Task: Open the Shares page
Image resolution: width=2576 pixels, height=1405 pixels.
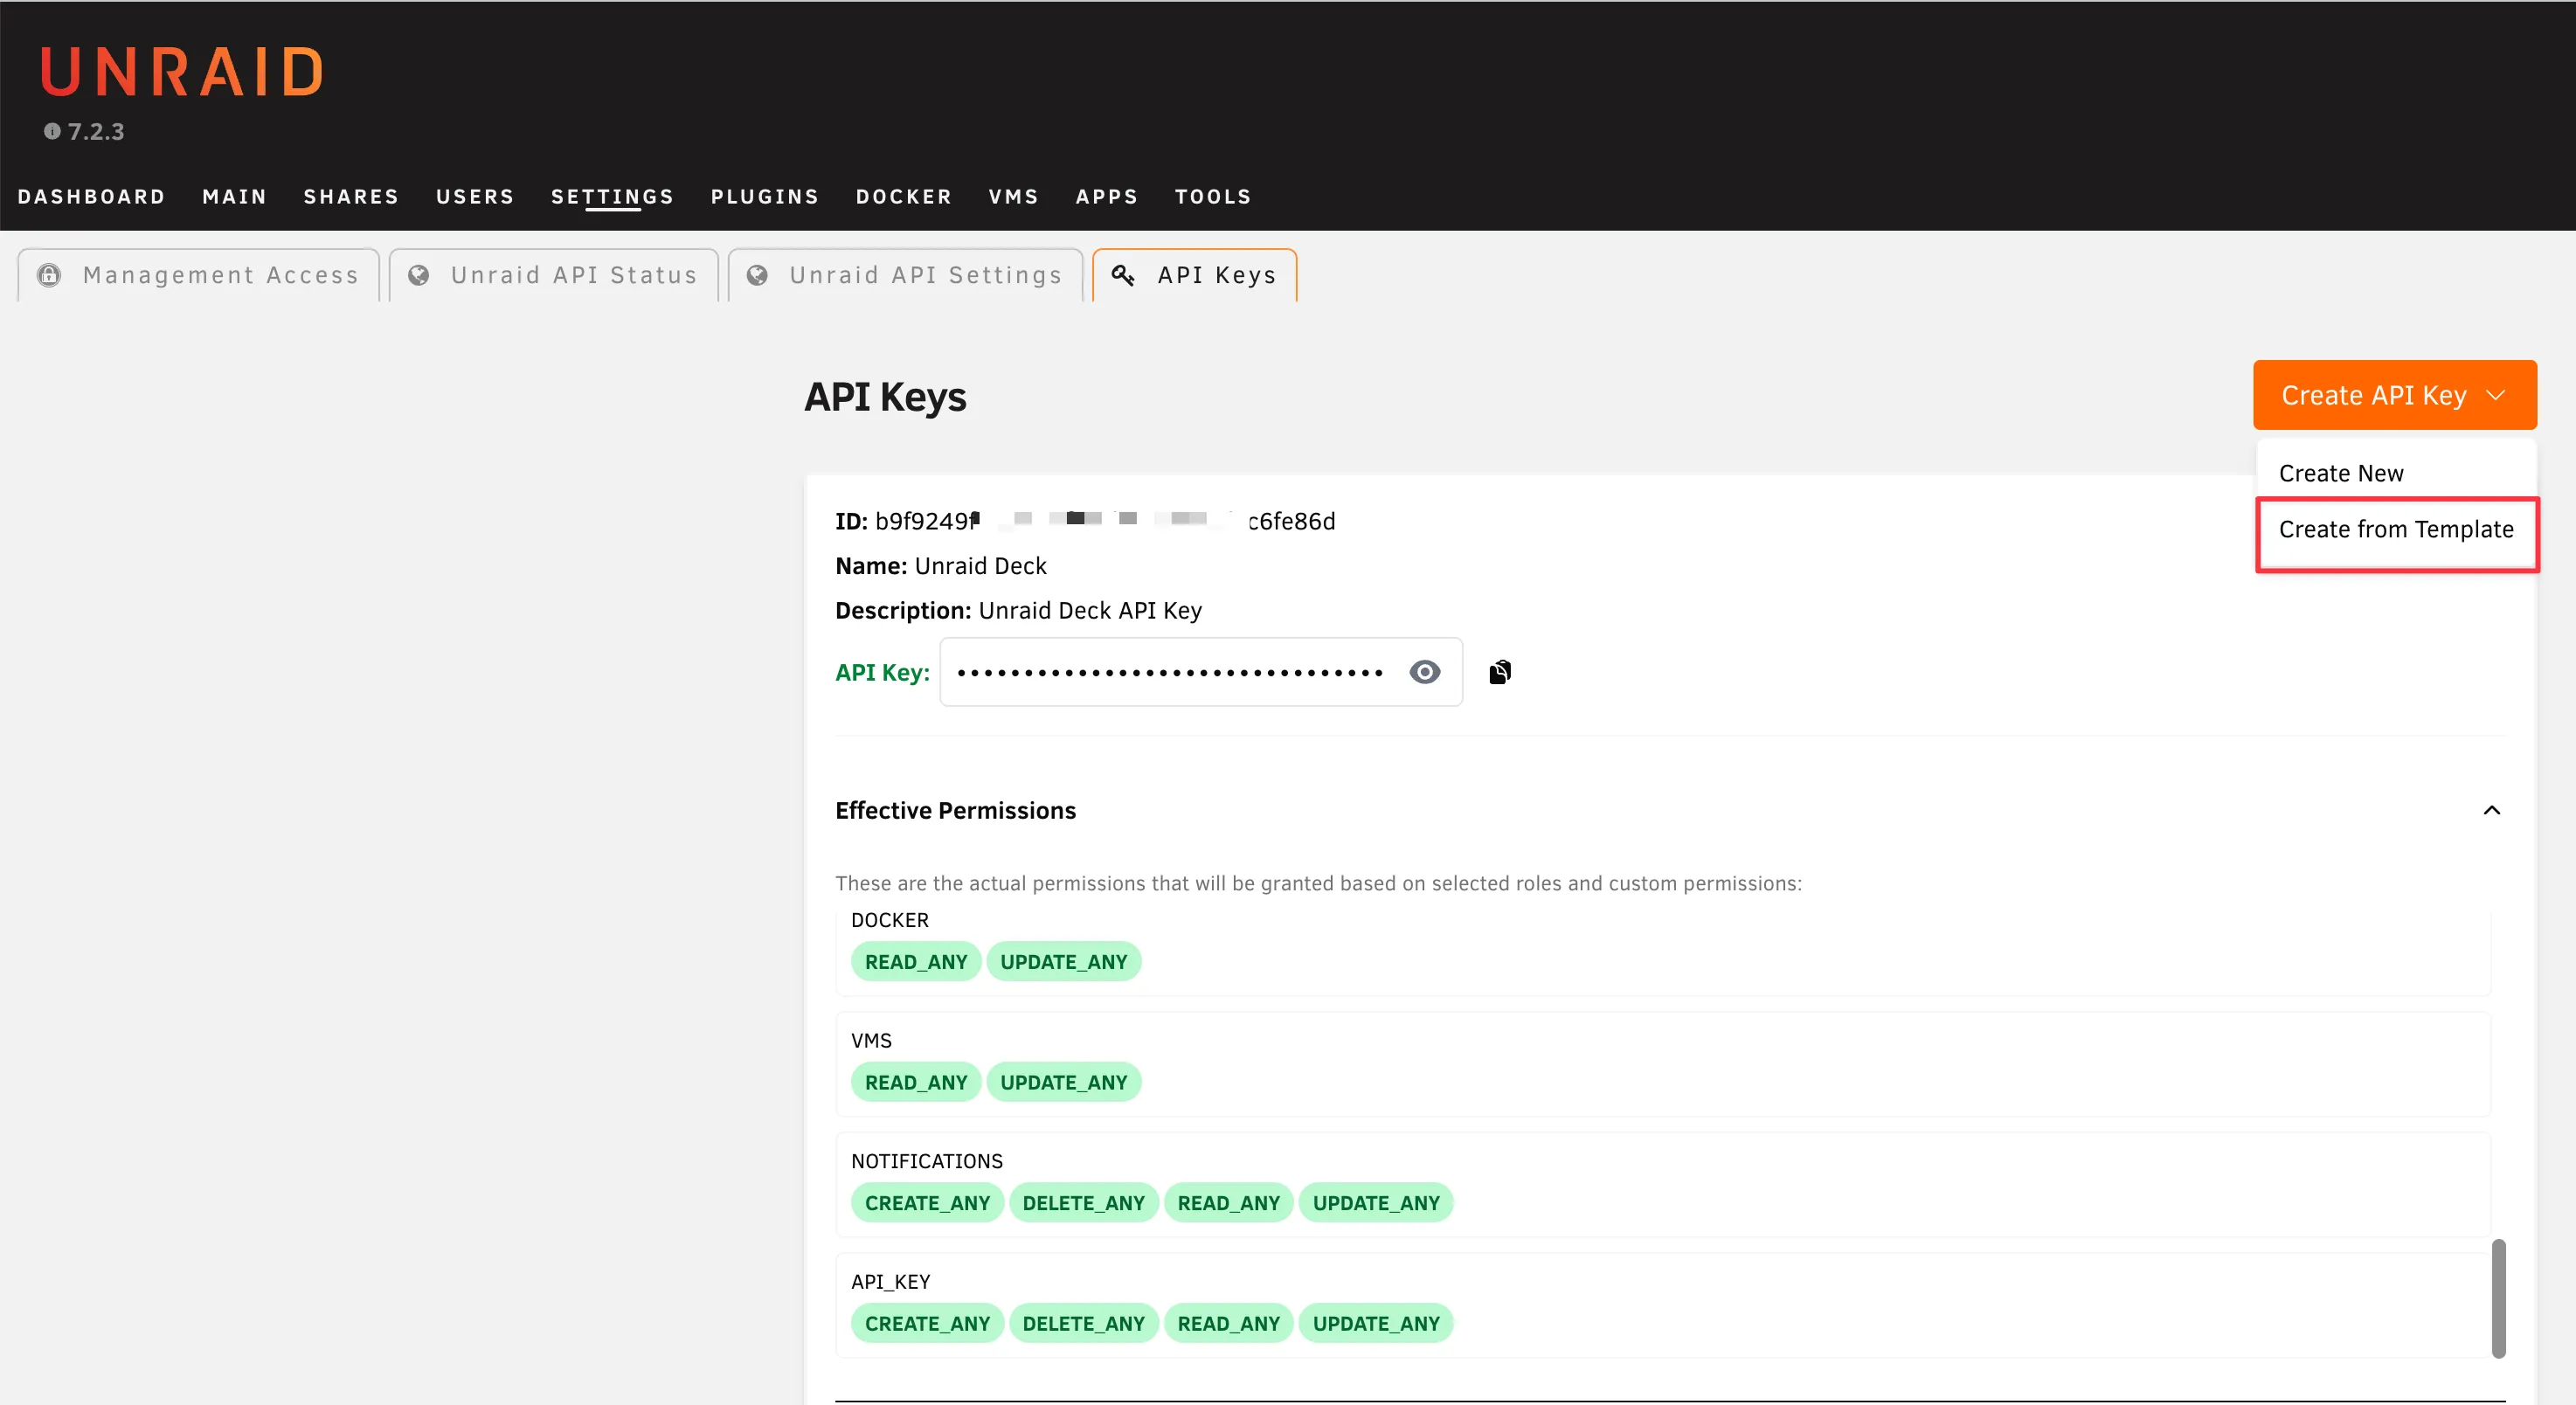Action: [x=351, y=197]
